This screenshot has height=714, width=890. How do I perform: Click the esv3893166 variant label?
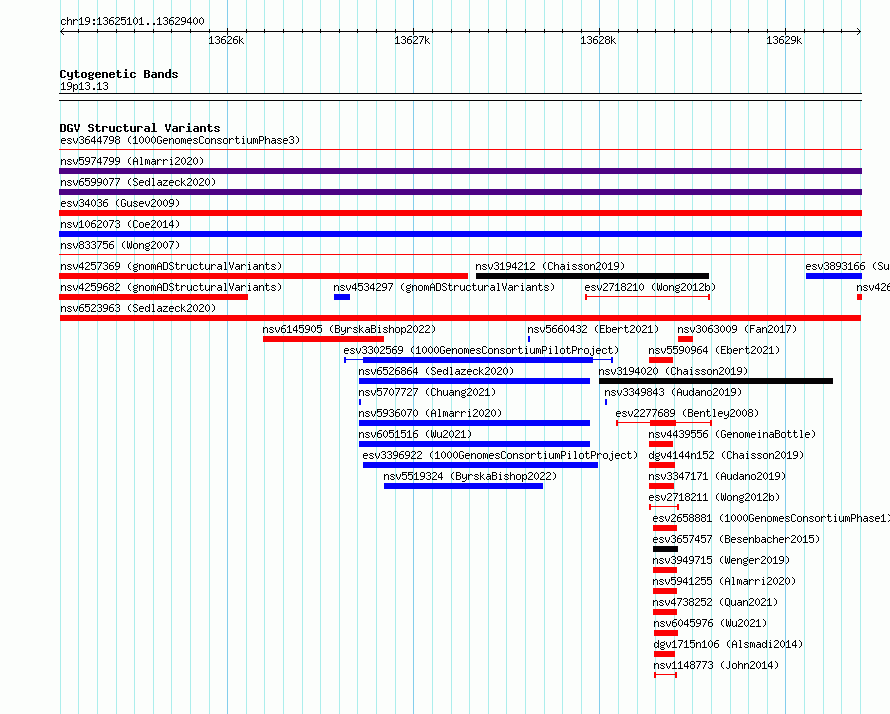point(847,266)
